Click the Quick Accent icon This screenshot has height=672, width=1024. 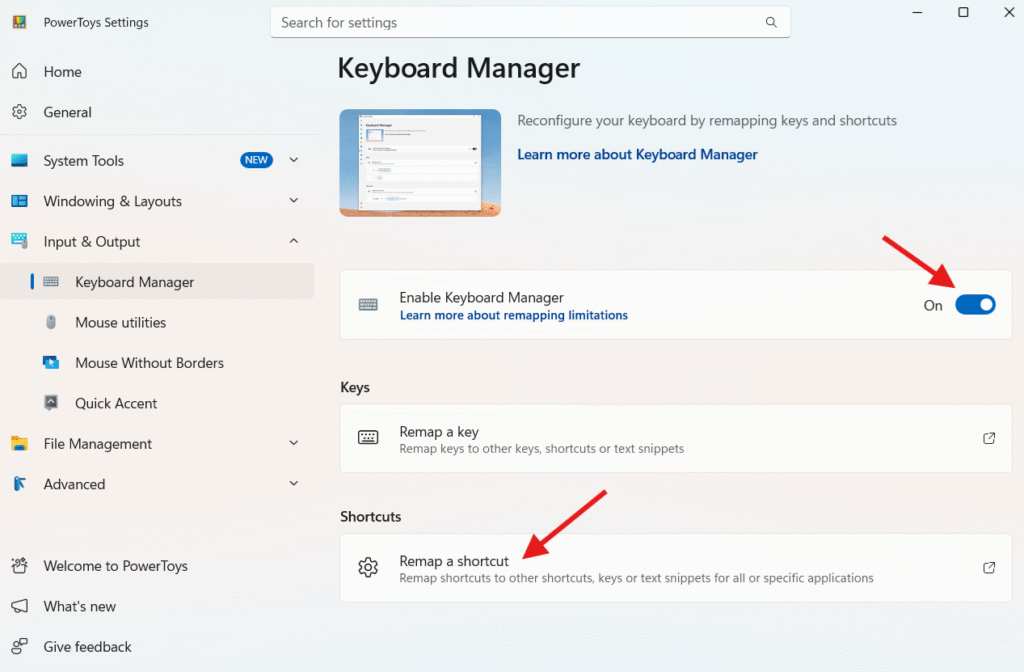click(51, 403)
